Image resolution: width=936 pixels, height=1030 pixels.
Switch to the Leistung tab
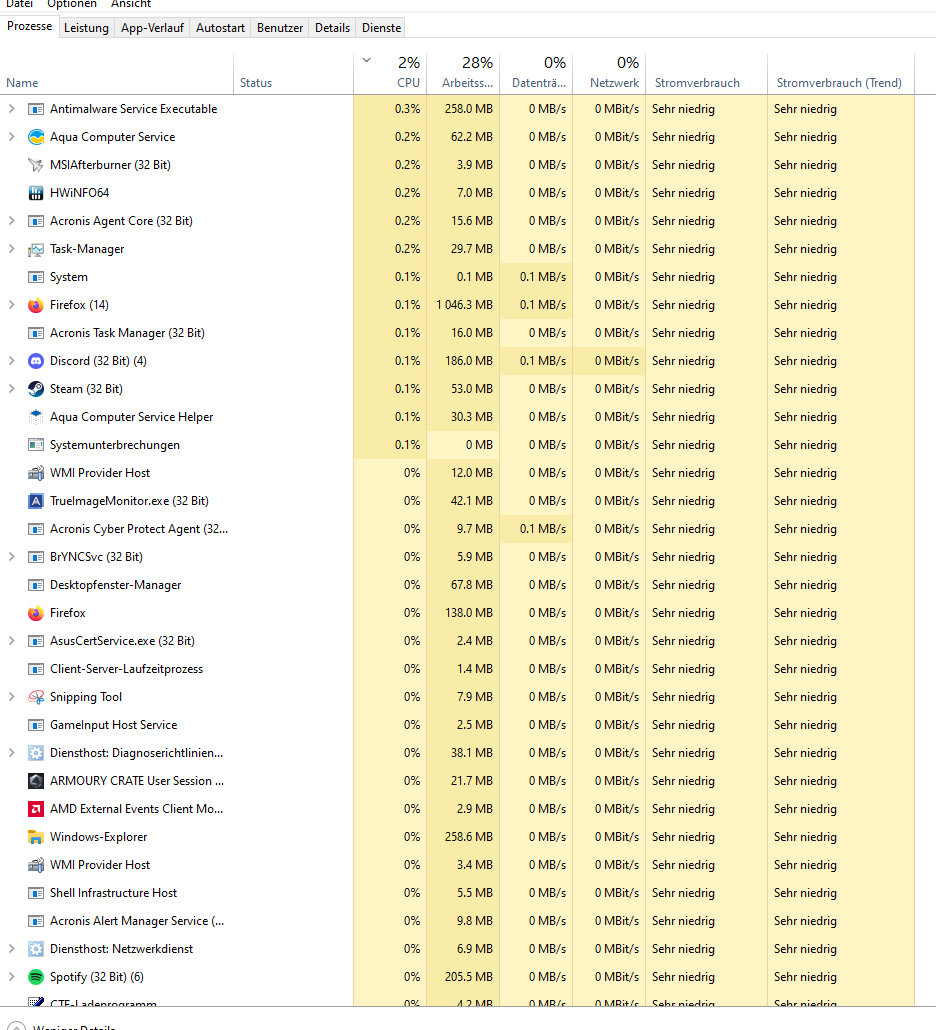click(x=86, y=28)
